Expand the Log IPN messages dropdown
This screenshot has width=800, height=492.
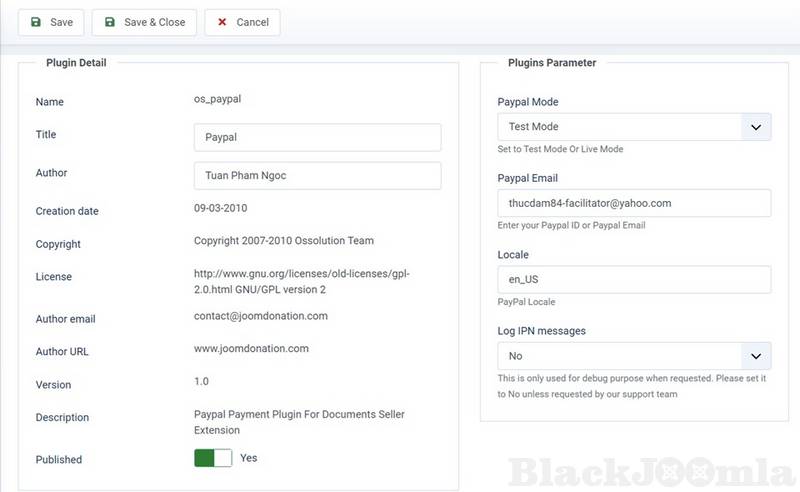click(x=634, y=356)
